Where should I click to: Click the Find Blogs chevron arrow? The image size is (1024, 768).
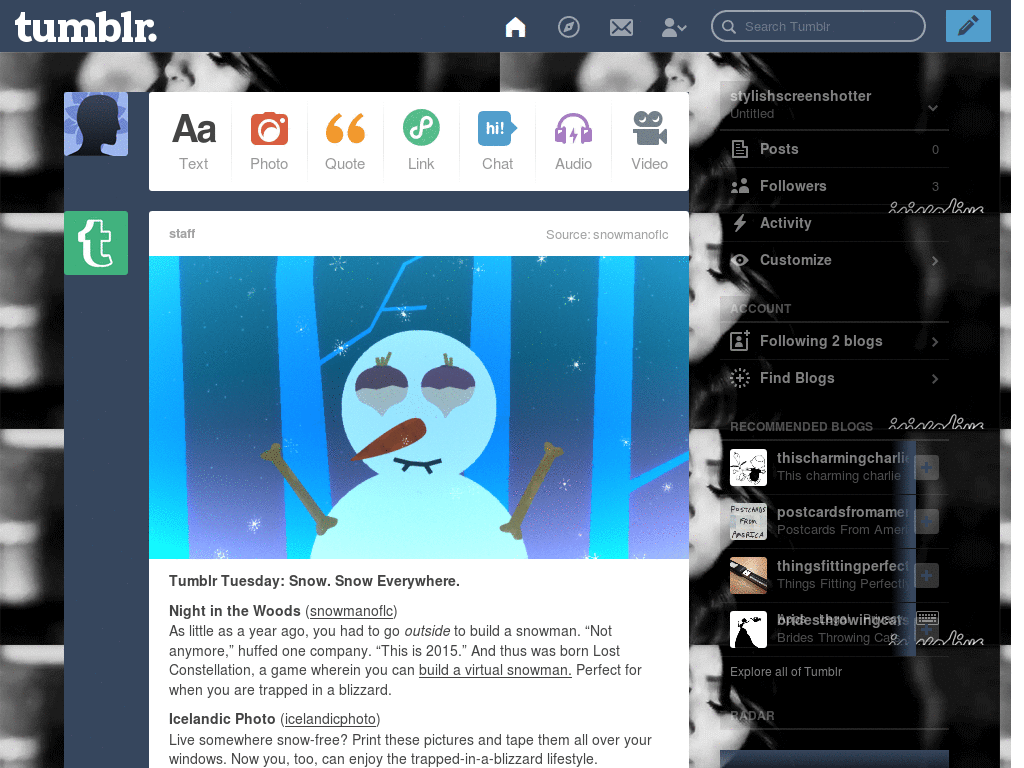click(x=935, y=379)
